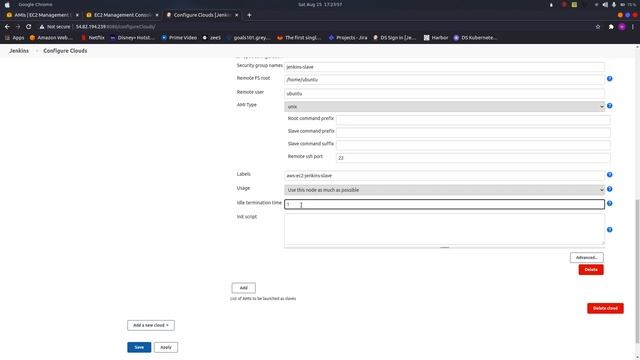
Task: Expand the AMI Type dropdown
Action: (444, 107)
